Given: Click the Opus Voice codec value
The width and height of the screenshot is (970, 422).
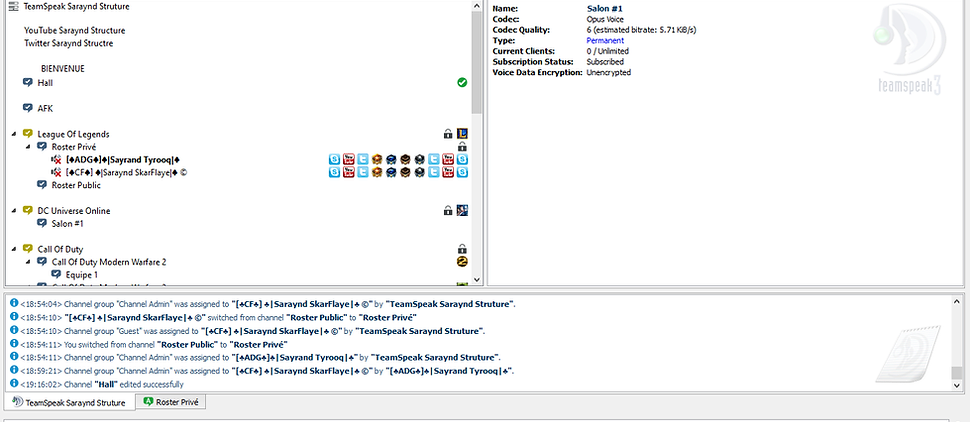Looking at the screenshot, I should tap(605, 19).
